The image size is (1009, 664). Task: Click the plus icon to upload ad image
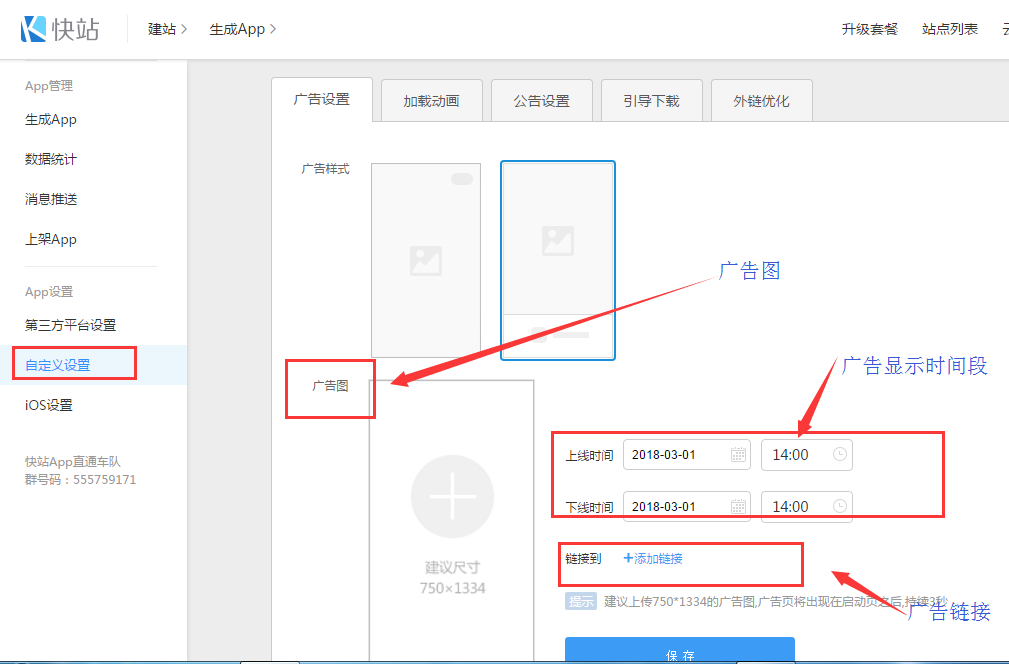click(452, 496)
